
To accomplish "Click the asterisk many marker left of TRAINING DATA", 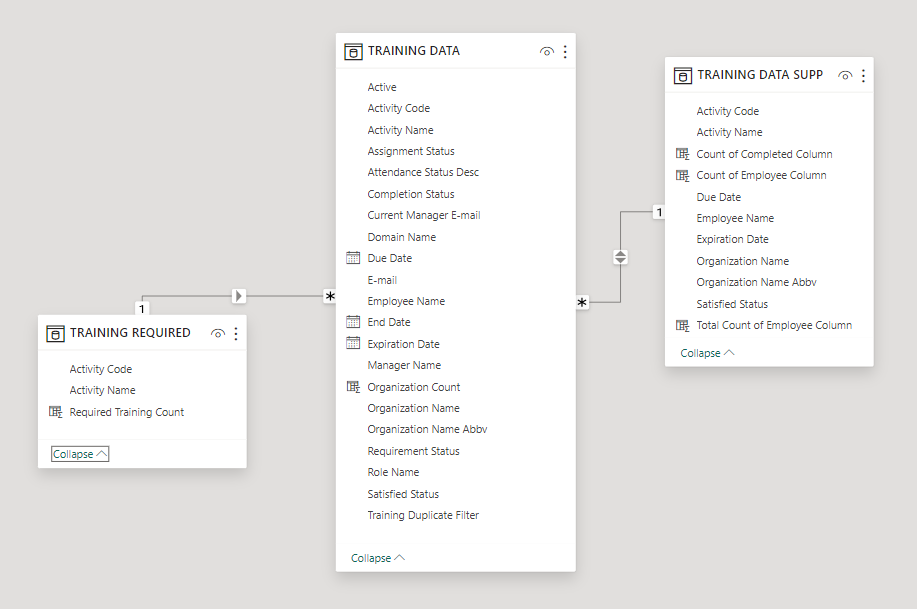I will (x=330, y=296).
